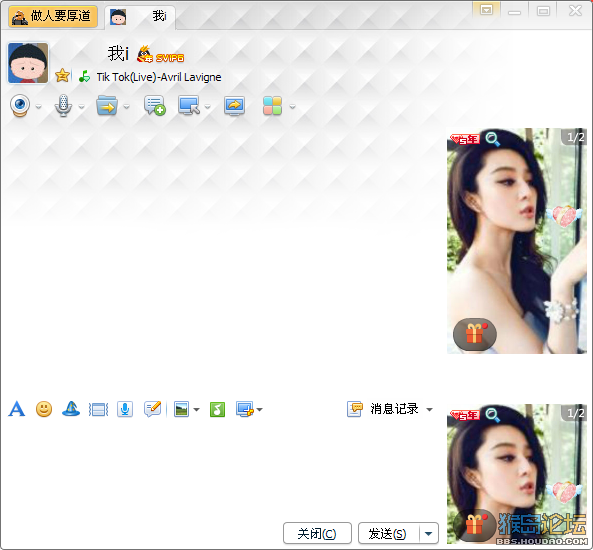The height and width of the screenshot is (550, 593).
Task: Start a video call with webcam icon
Action: (20, 106)
